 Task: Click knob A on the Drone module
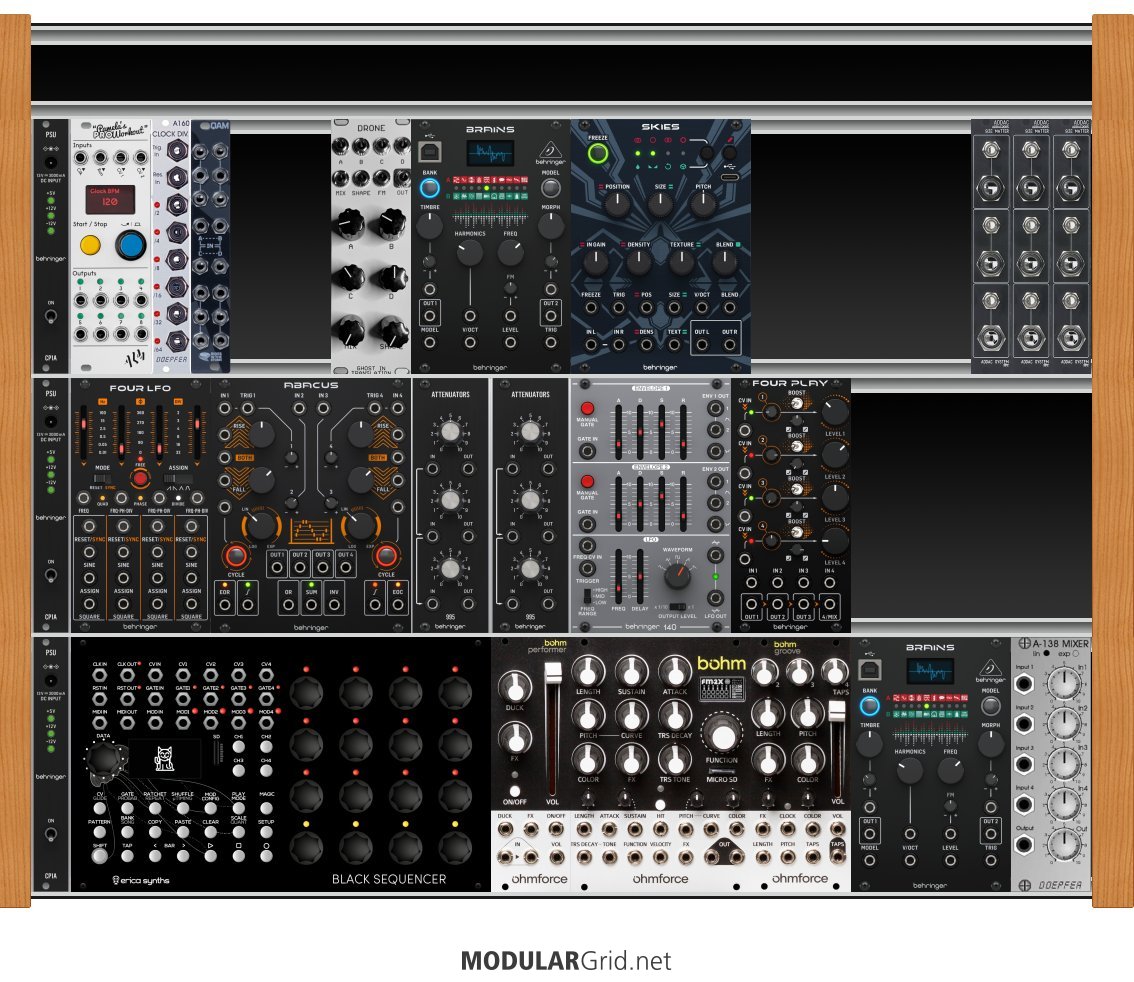coord(351,223)
